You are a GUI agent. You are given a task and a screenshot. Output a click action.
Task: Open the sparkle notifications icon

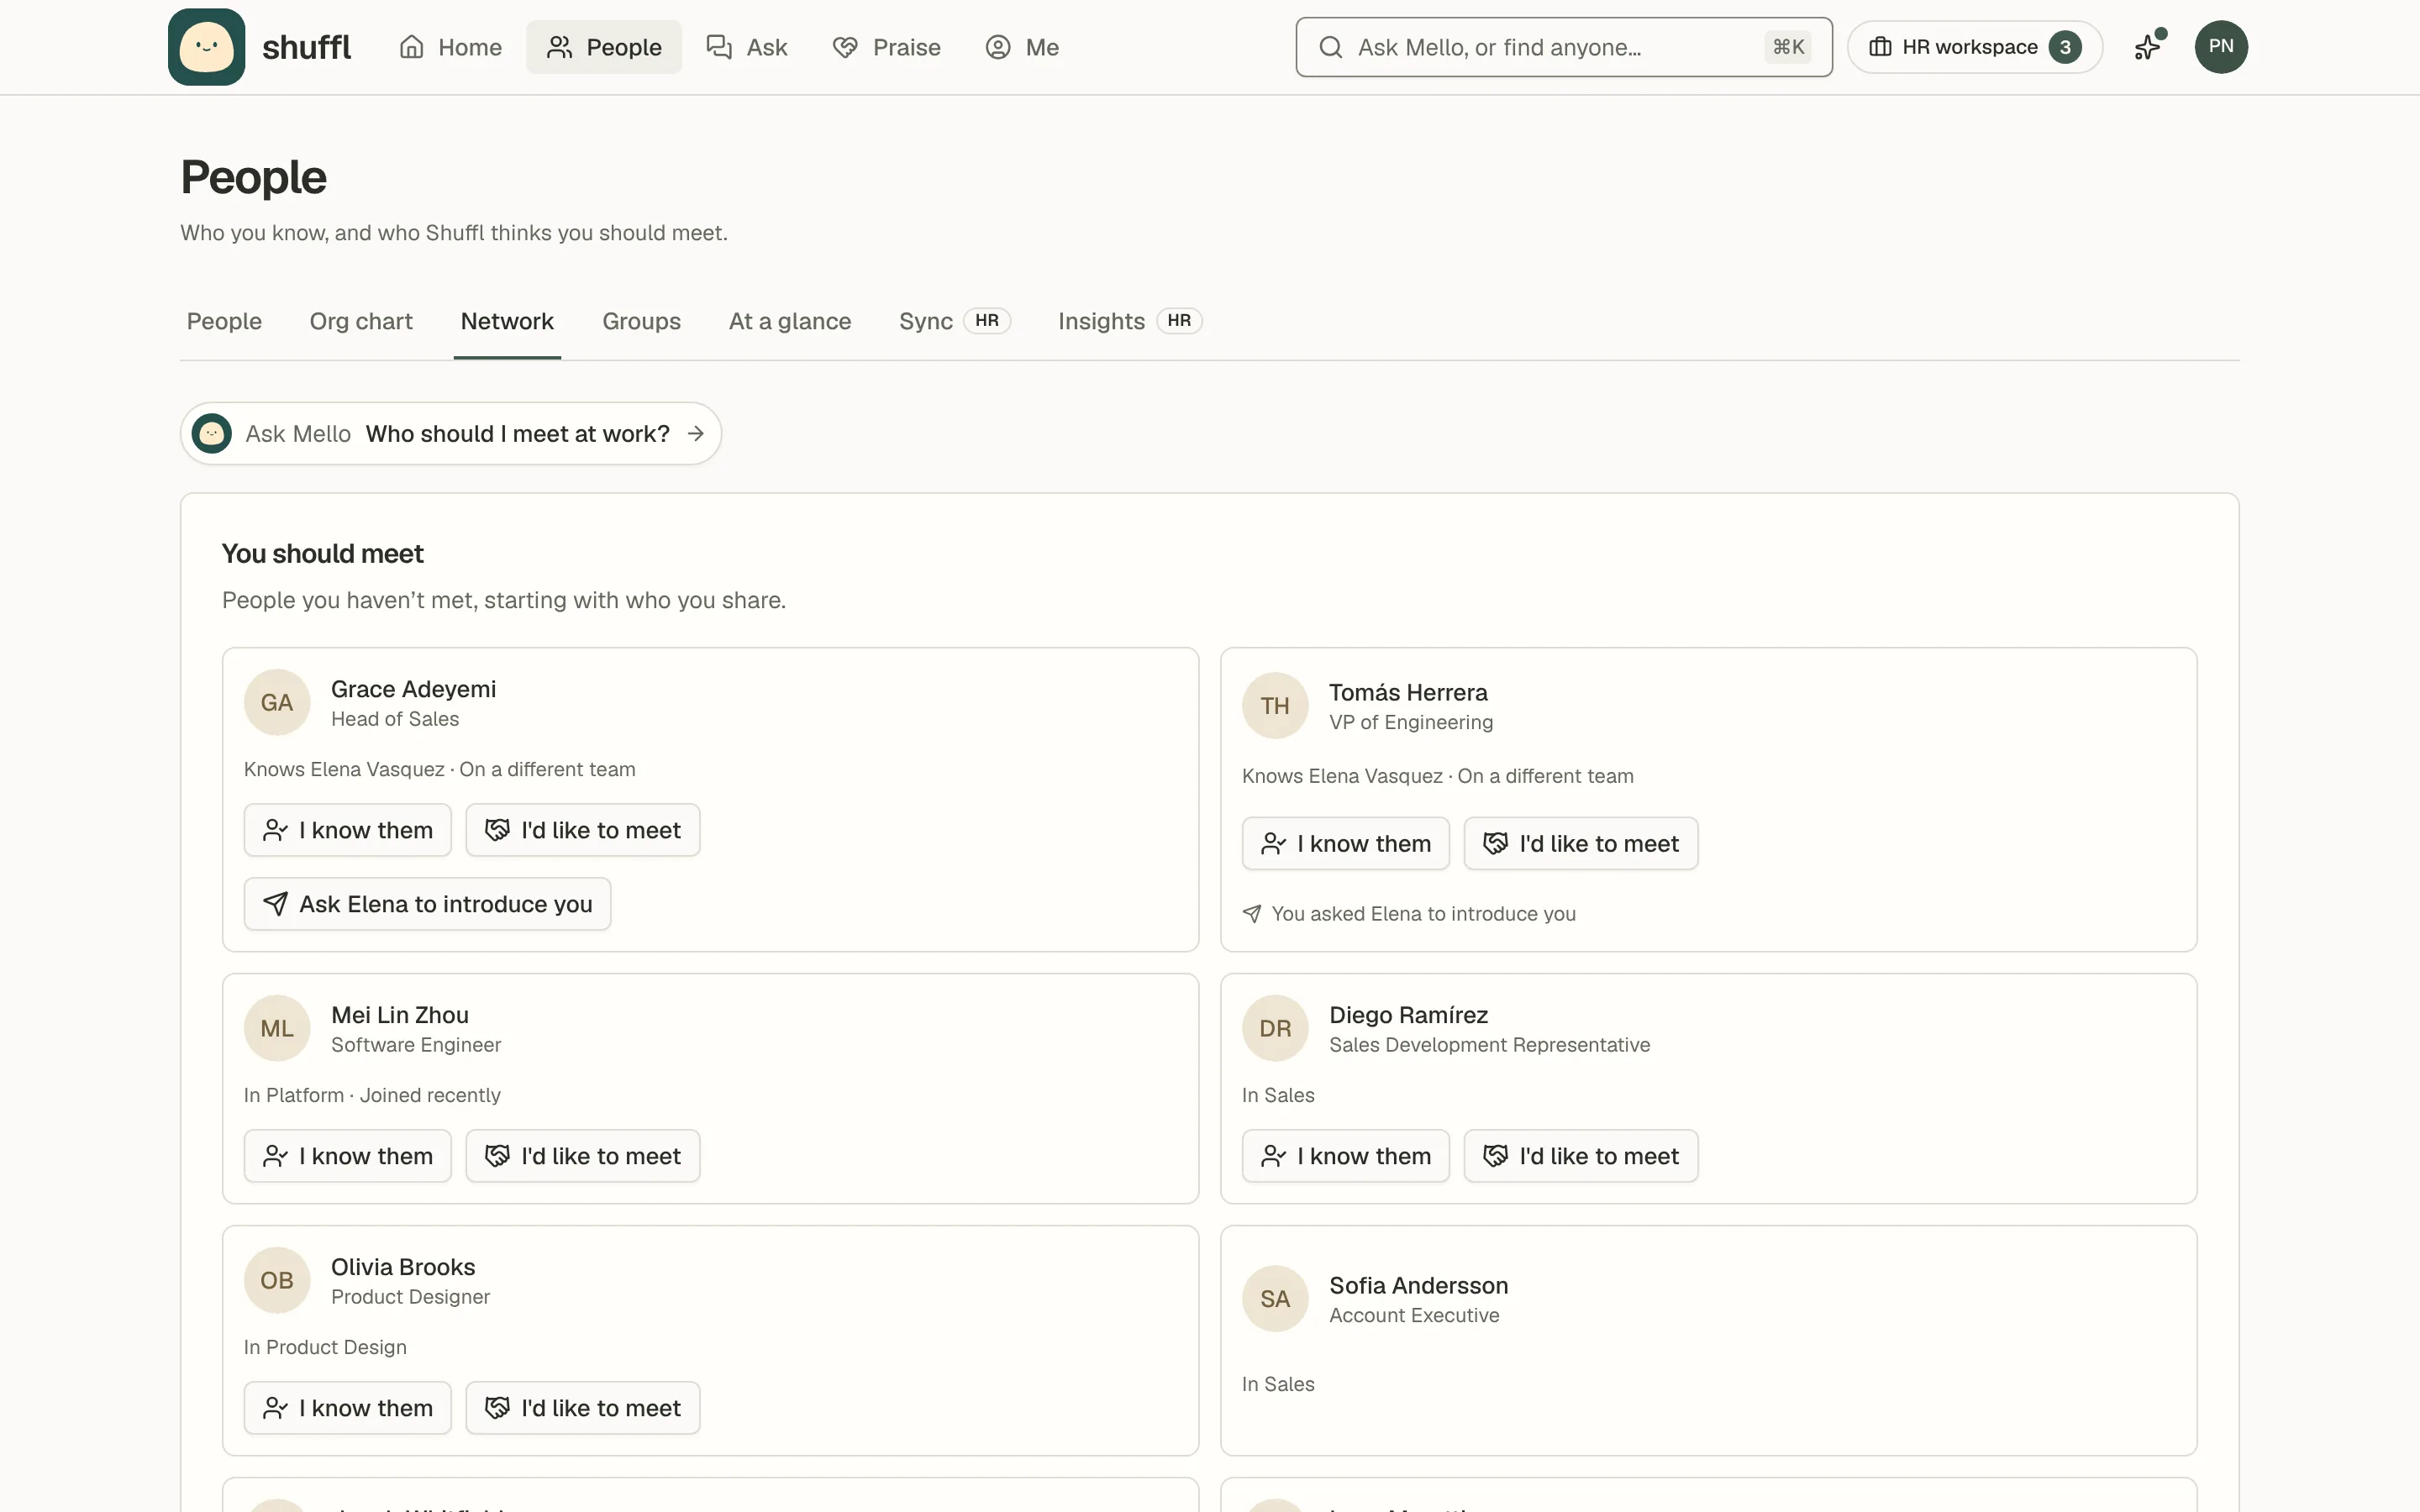click(2148, 47)
